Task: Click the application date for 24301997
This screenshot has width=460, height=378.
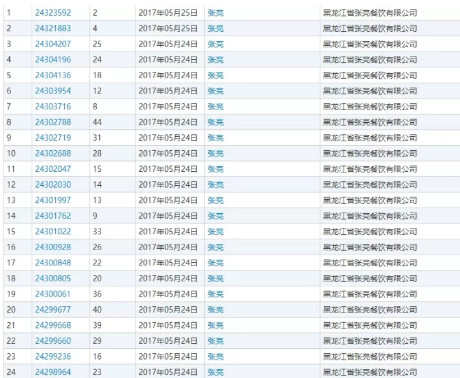Action: [x=168, y=200]
